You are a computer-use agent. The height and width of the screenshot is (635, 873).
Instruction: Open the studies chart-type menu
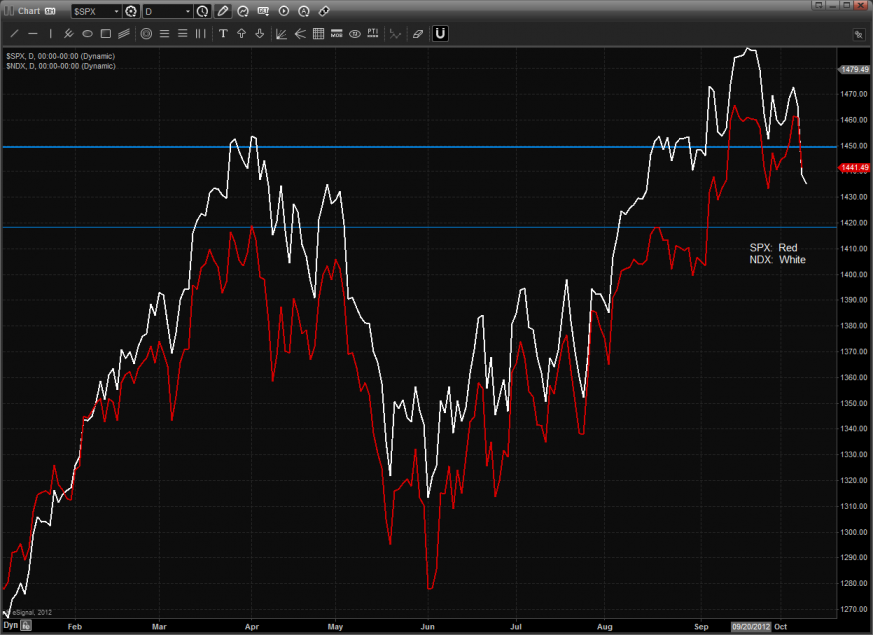pyautogui.click(x=243, y=11)
